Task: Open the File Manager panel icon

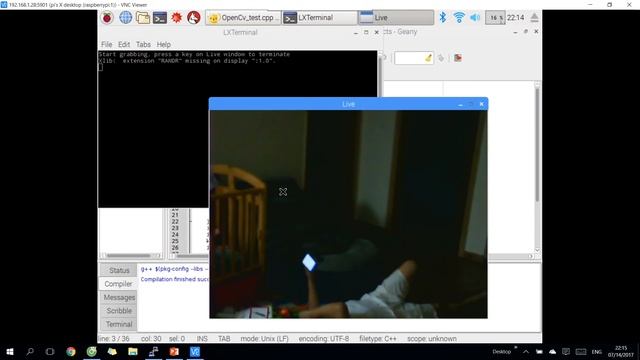Action: coord(142,18)
